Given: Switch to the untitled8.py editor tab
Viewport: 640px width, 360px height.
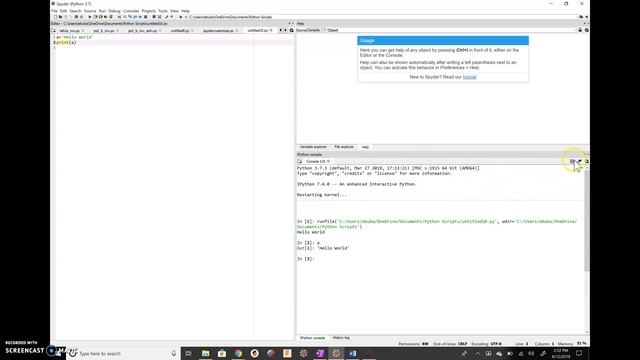Looking at the screenshot, I should 180,31.
